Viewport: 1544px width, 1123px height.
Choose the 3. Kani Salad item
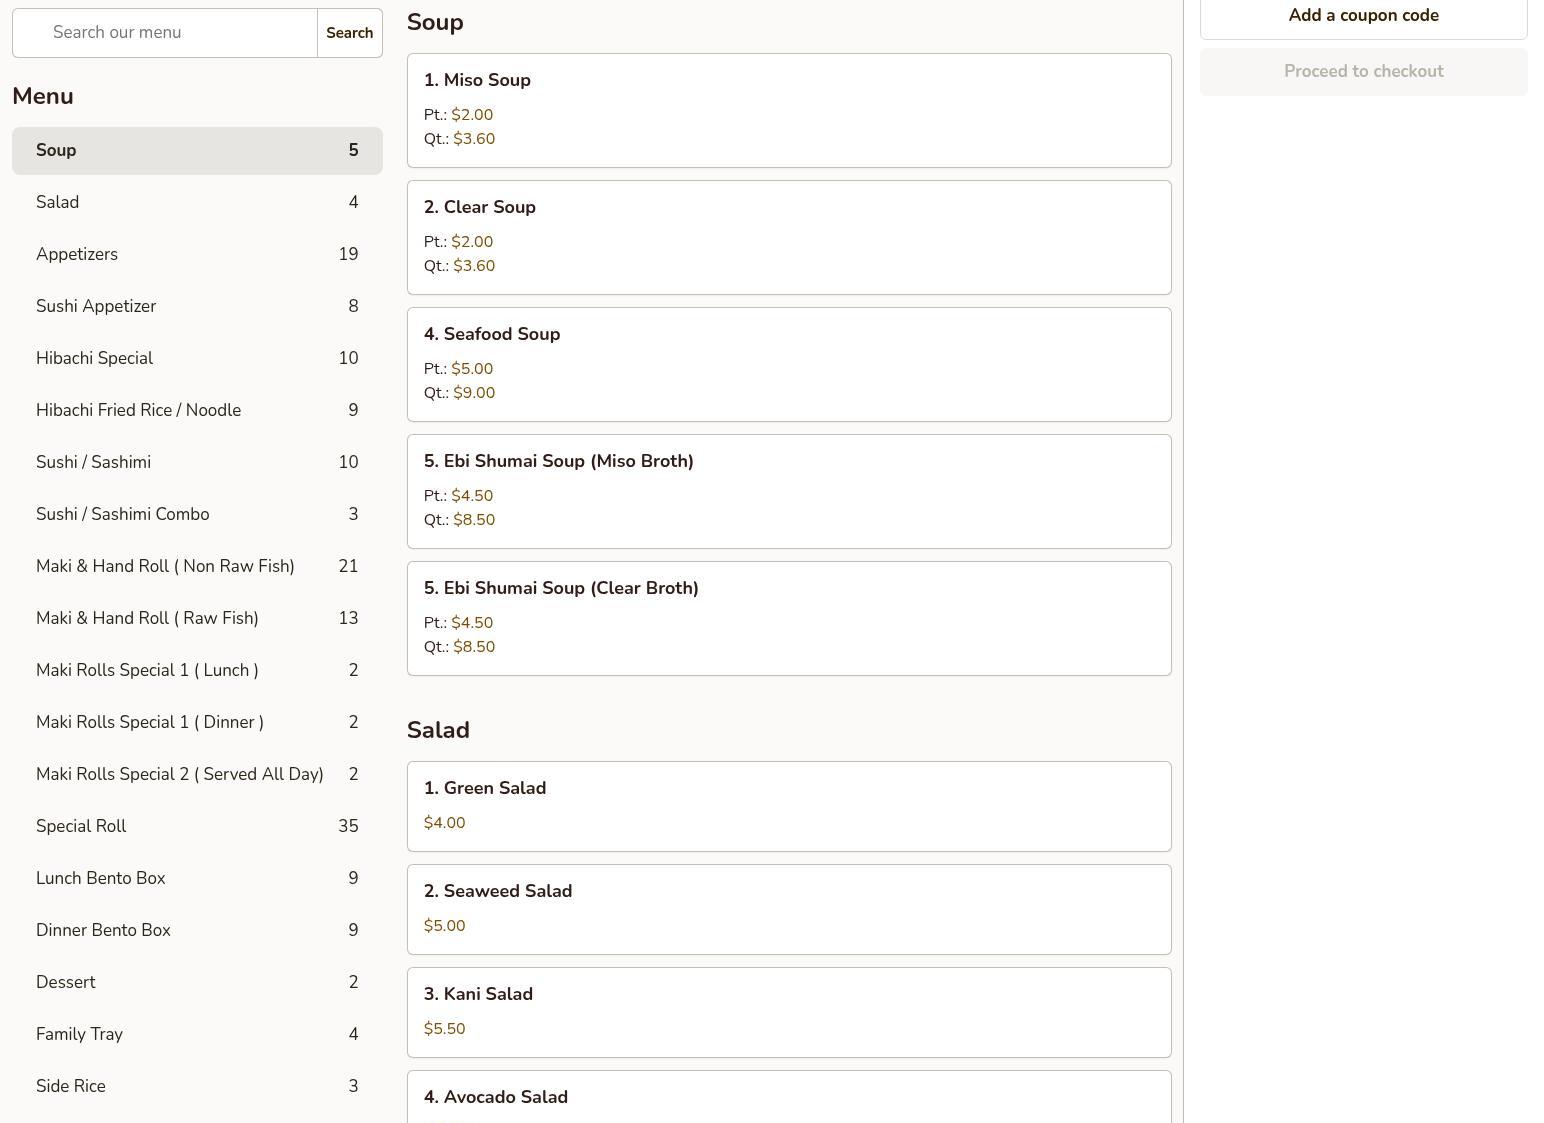789,1013
